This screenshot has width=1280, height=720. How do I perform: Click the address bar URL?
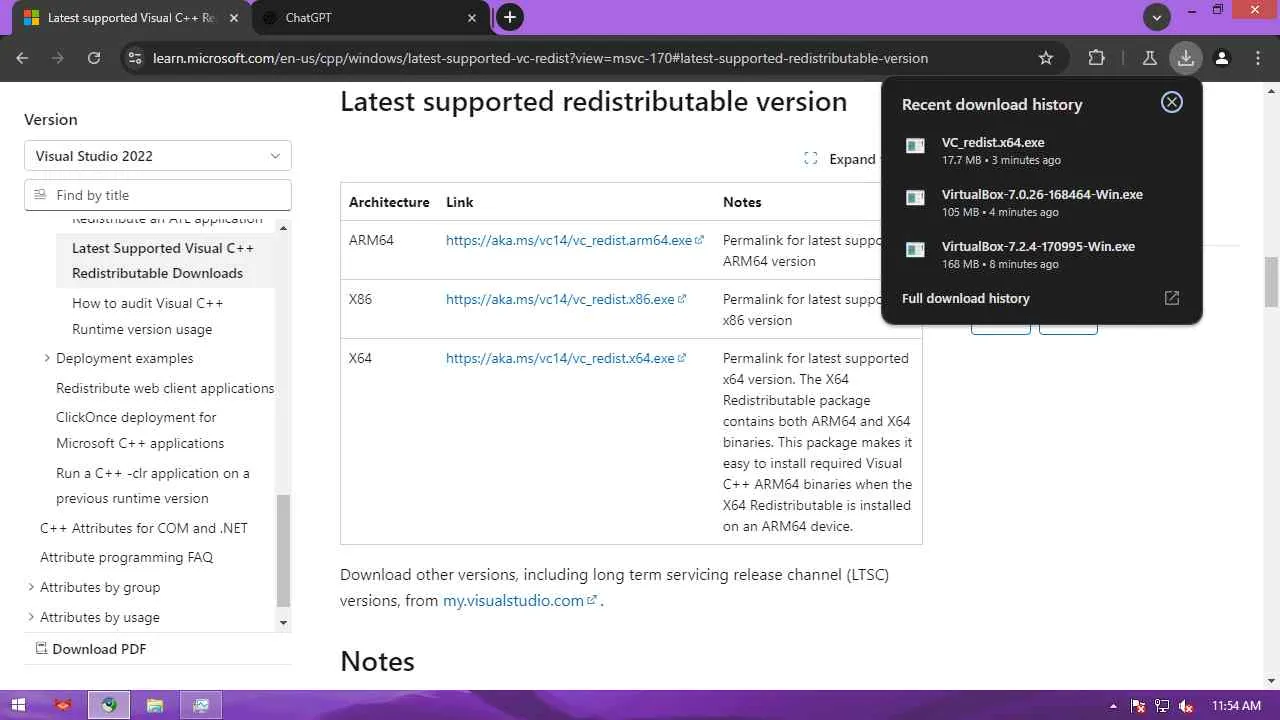pos(540,58)
